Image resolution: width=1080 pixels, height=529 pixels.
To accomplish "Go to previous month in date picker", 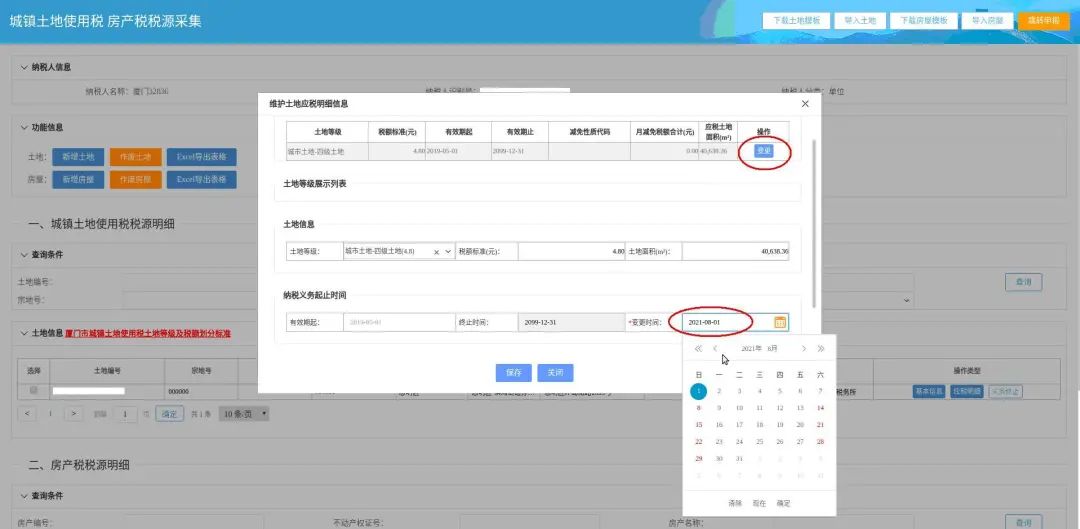I will coord(715,349).
